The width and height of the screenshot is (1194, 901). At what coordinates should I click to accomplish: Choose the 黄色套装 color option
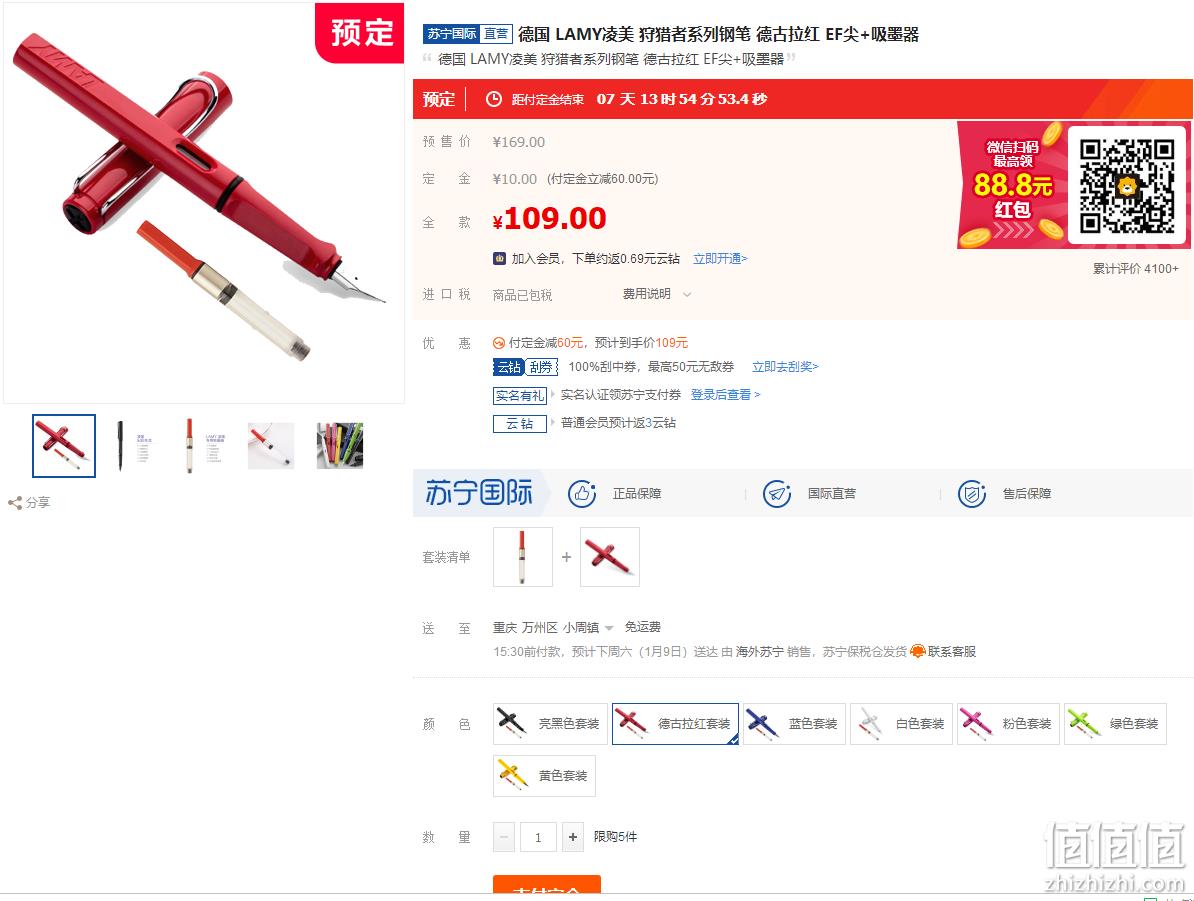(x=544, y=775)
